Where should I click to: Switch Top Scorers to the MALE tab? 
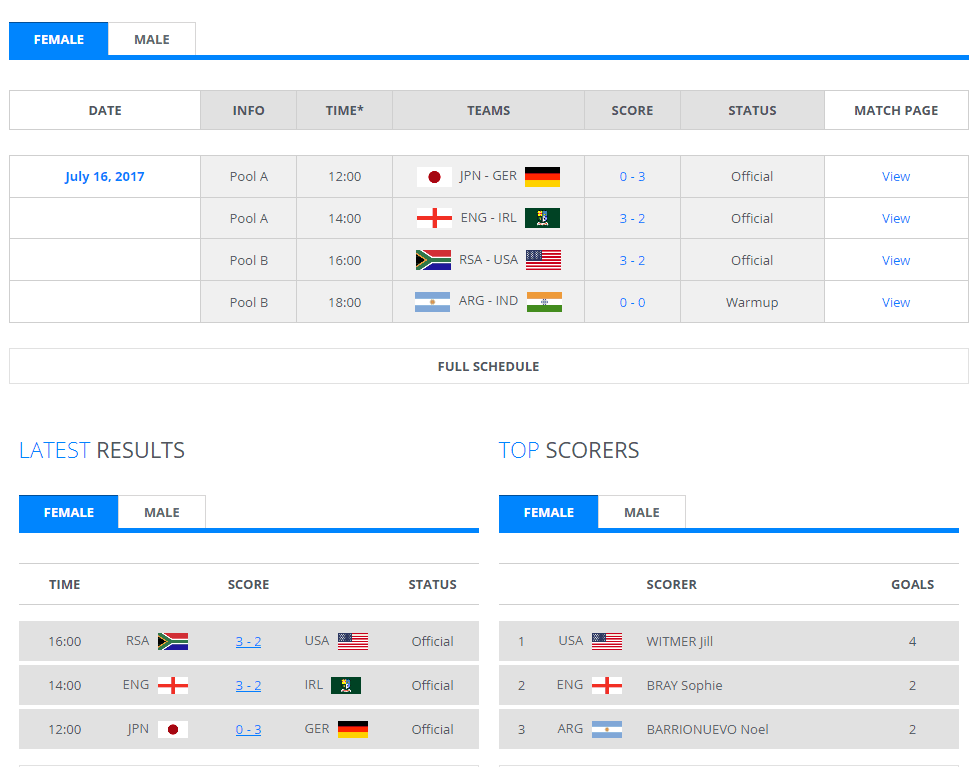641,512
